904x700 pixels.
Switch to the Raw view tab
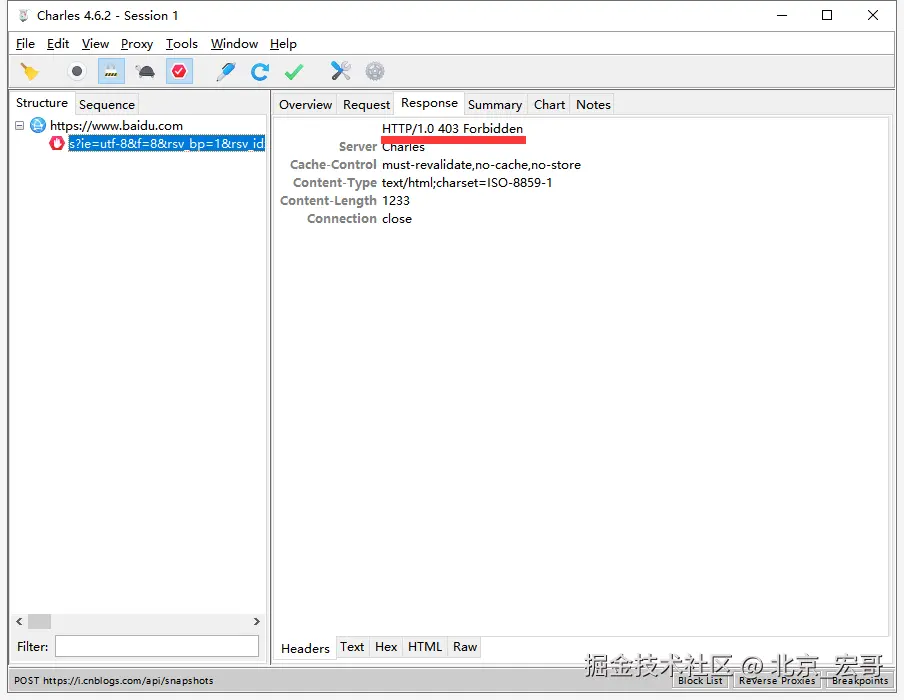[465, 647]
